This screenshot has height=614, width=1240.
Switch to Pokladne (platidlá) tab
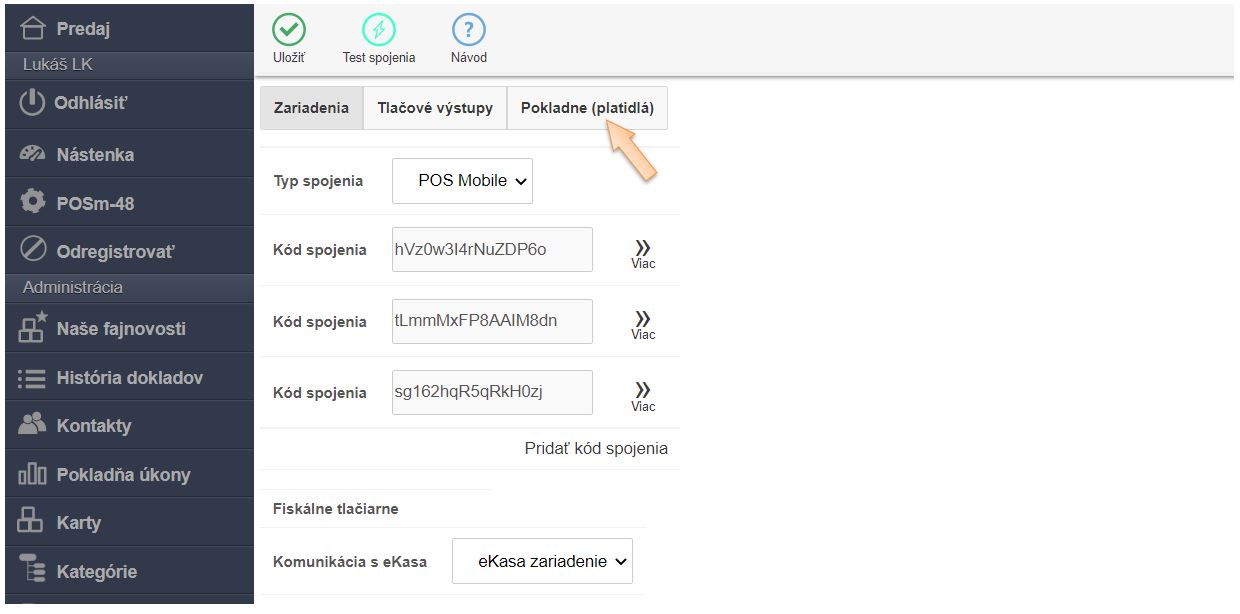[587, 108]
